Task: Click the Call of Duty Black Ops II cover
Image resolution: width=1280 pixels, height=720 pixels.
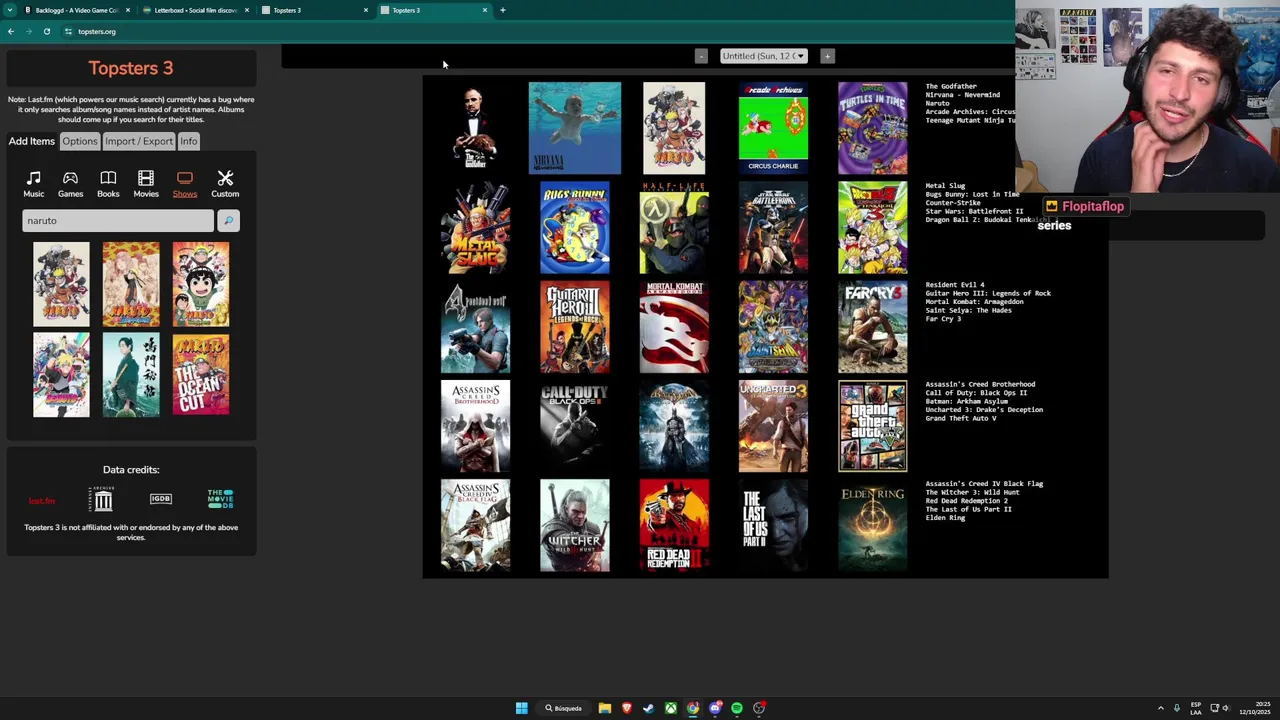Action: [575, 426]
